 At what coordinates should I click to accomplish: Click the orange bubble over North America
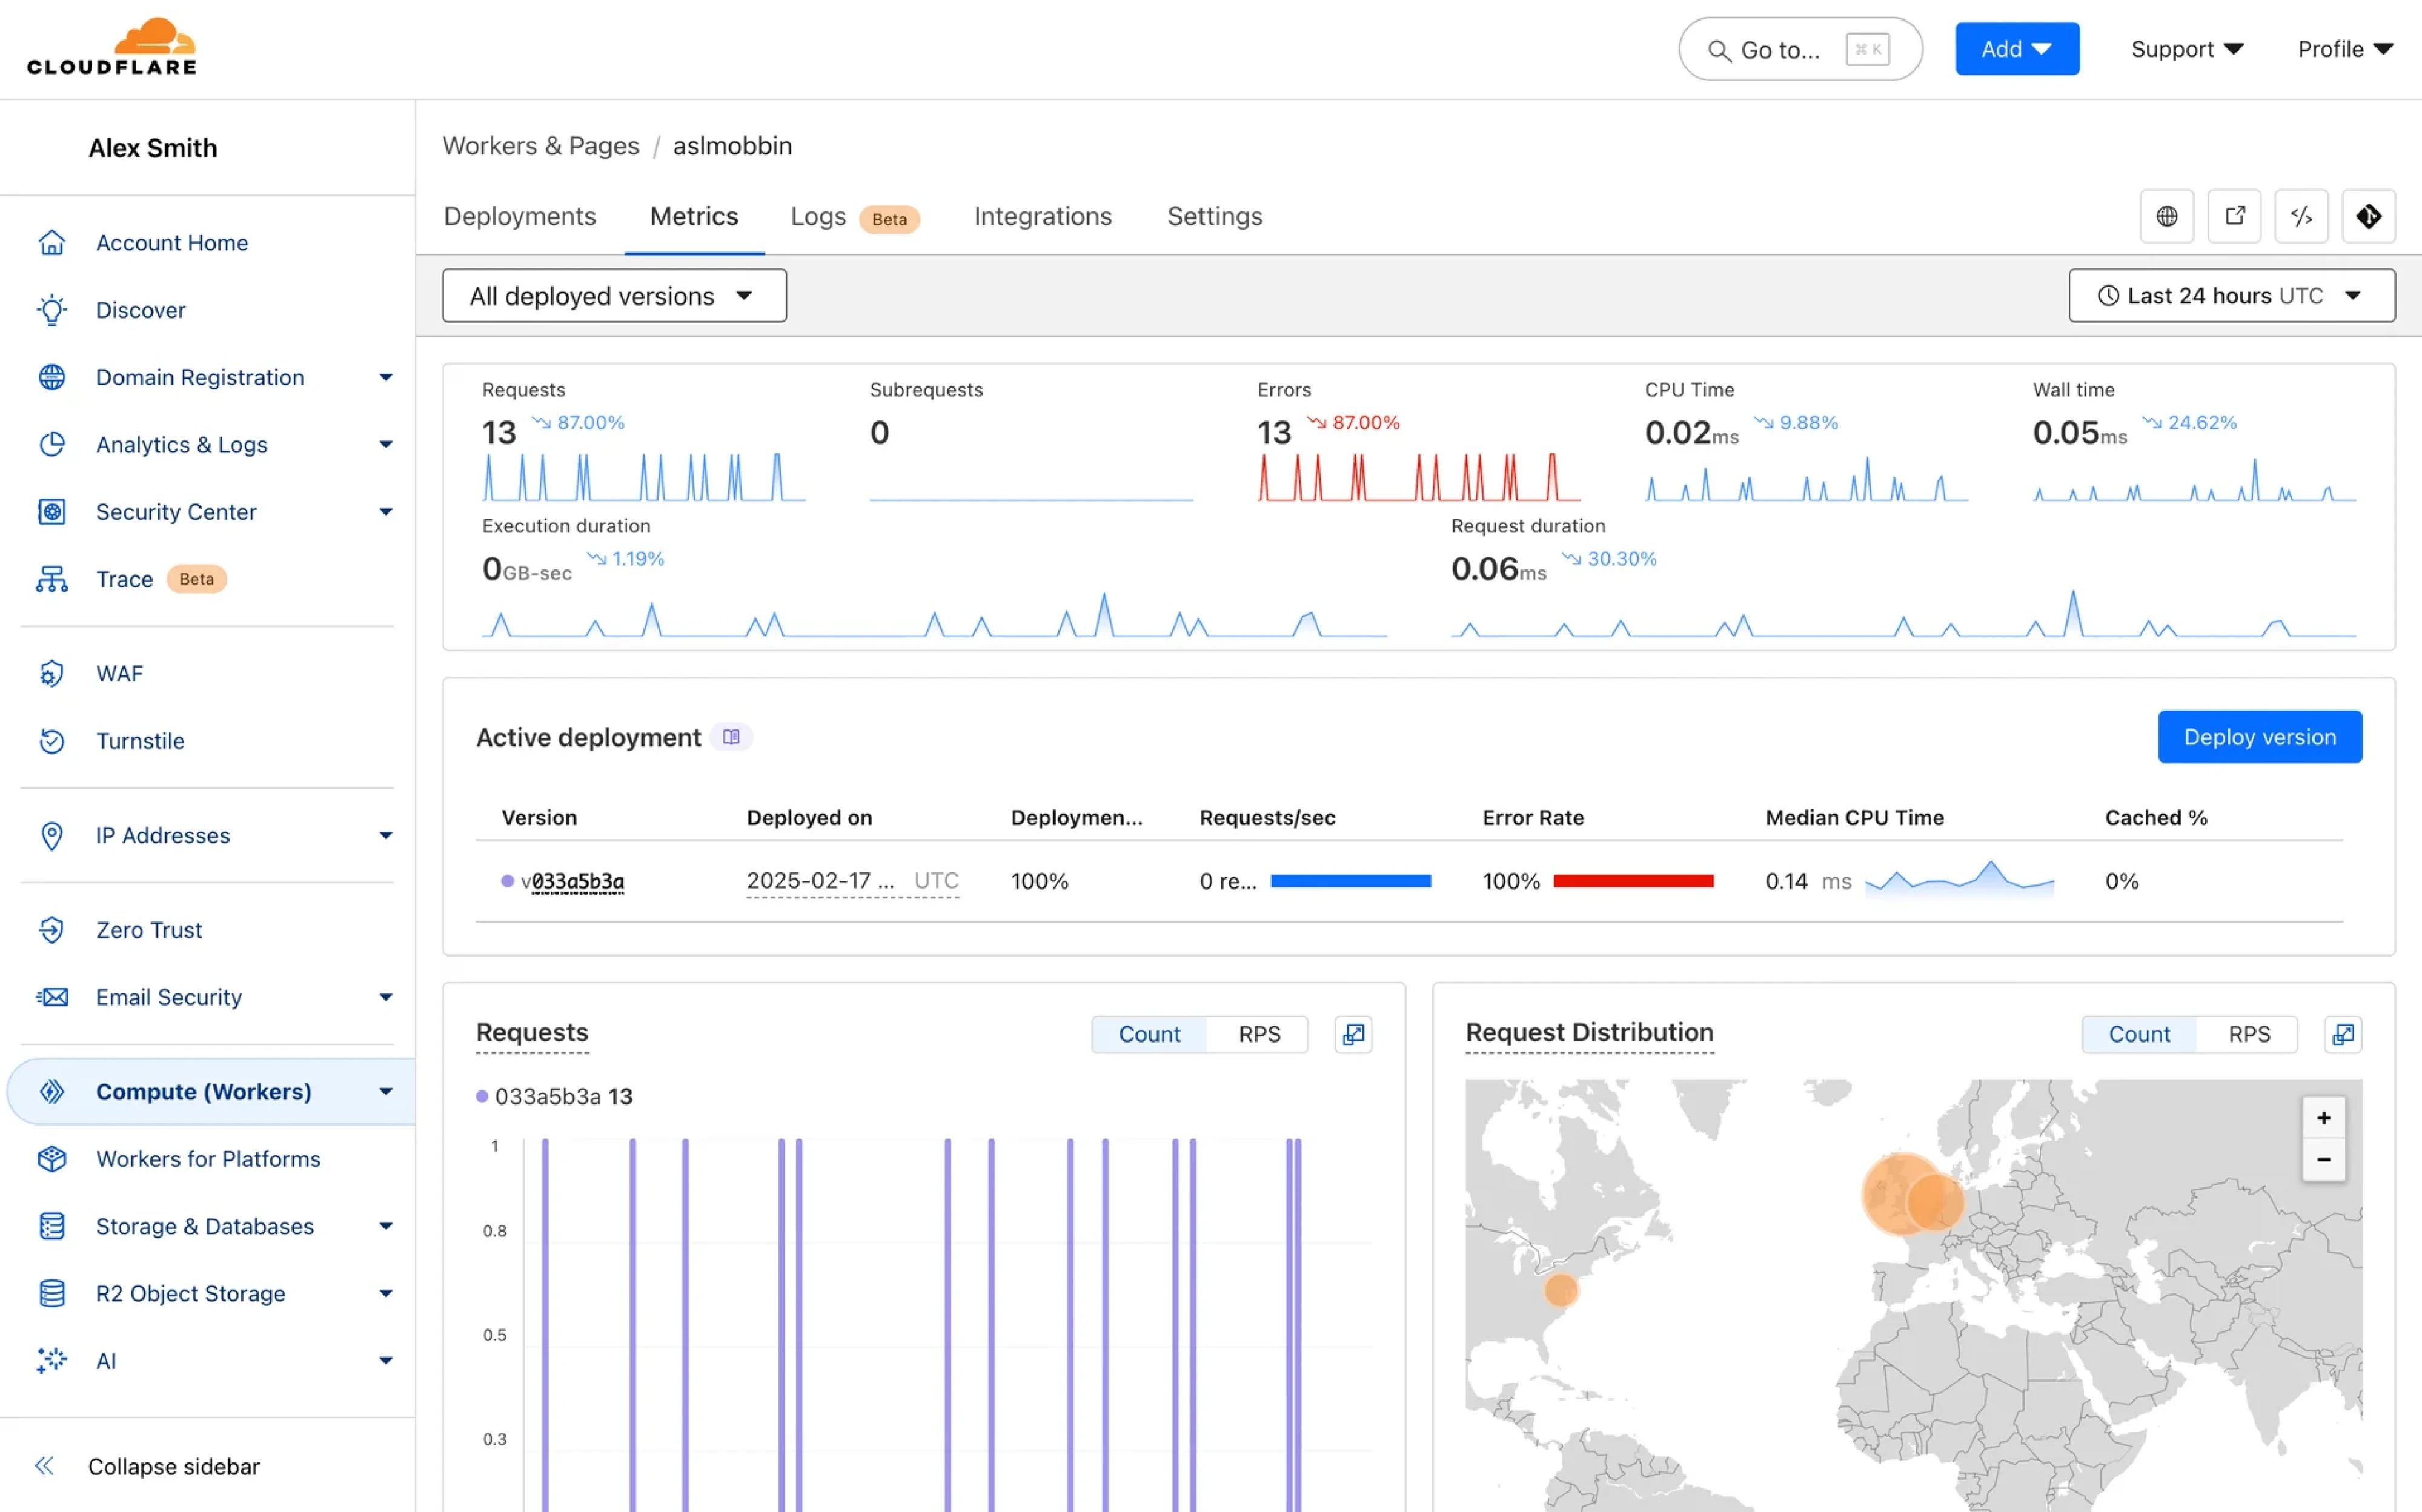click(x=1561, y=1290)
